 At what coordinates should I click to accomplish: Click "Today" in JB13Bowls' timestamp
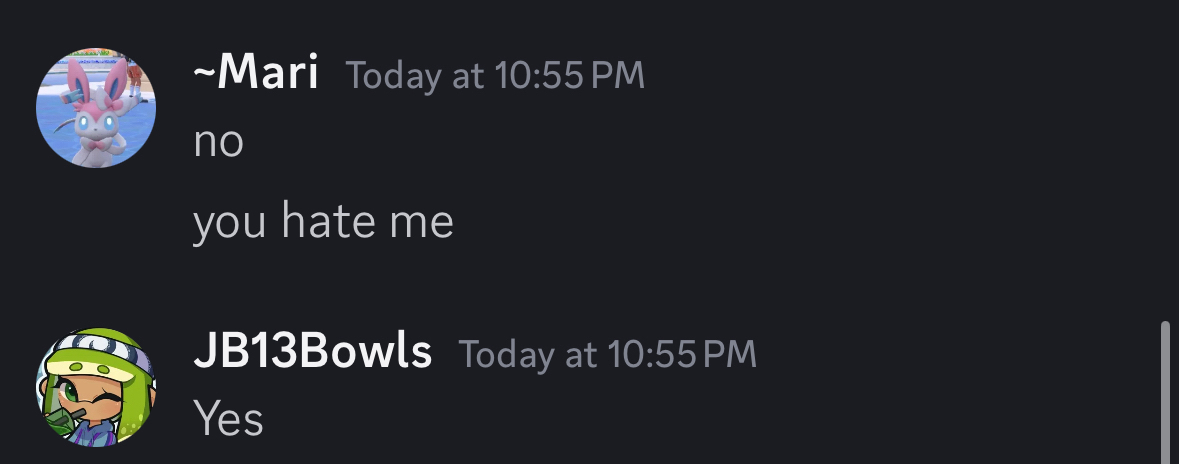coord(506,354)
